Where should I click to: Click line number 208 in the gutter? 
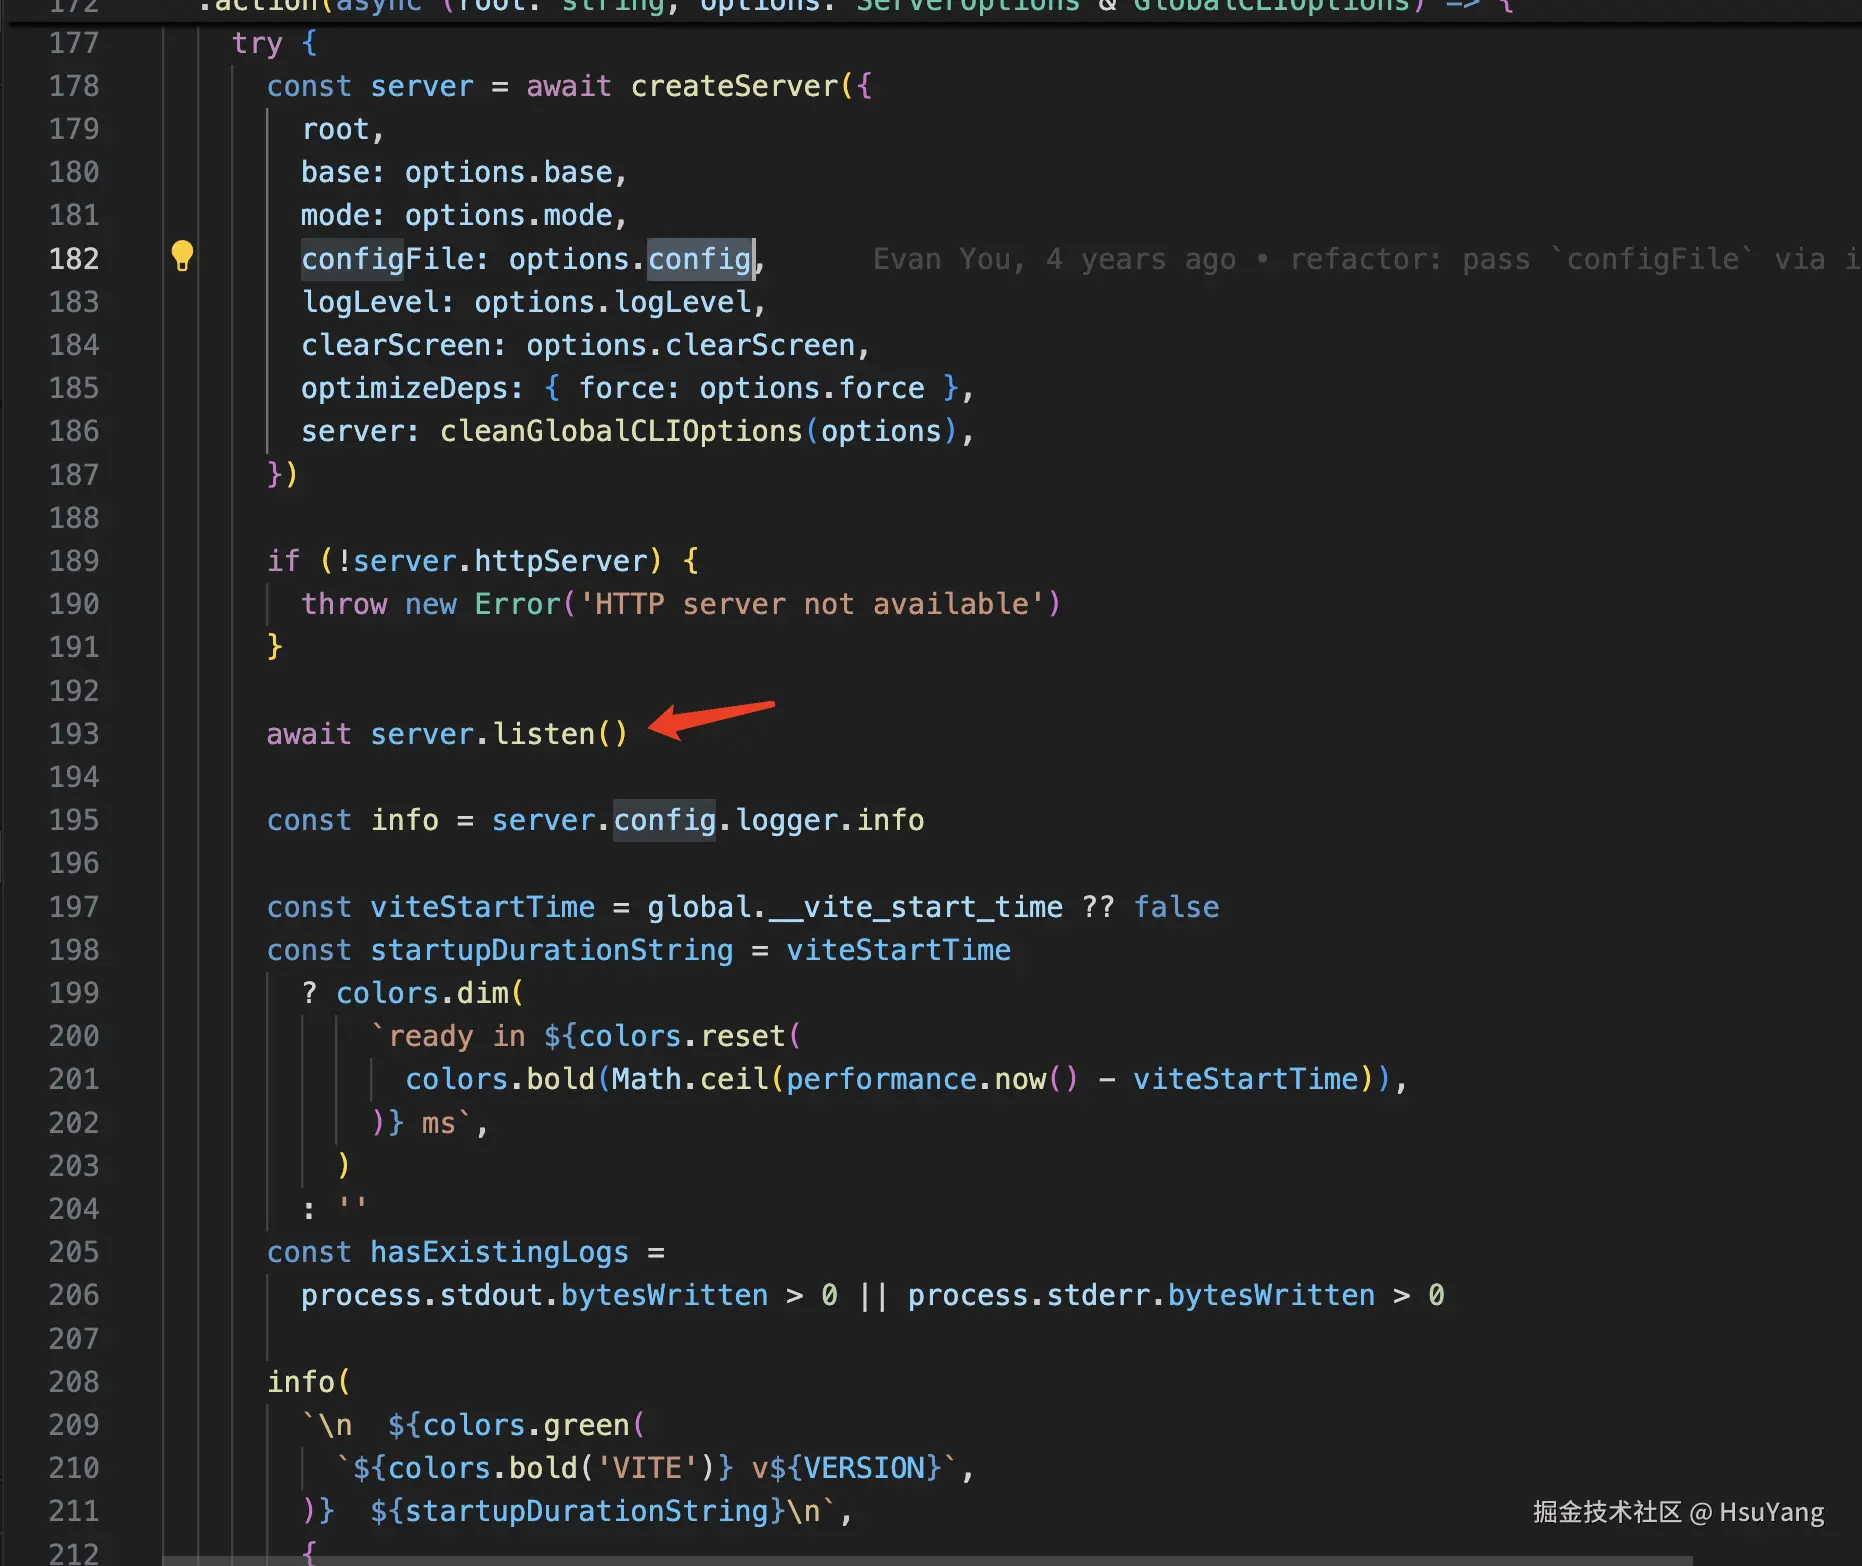tap(74, 1382)
